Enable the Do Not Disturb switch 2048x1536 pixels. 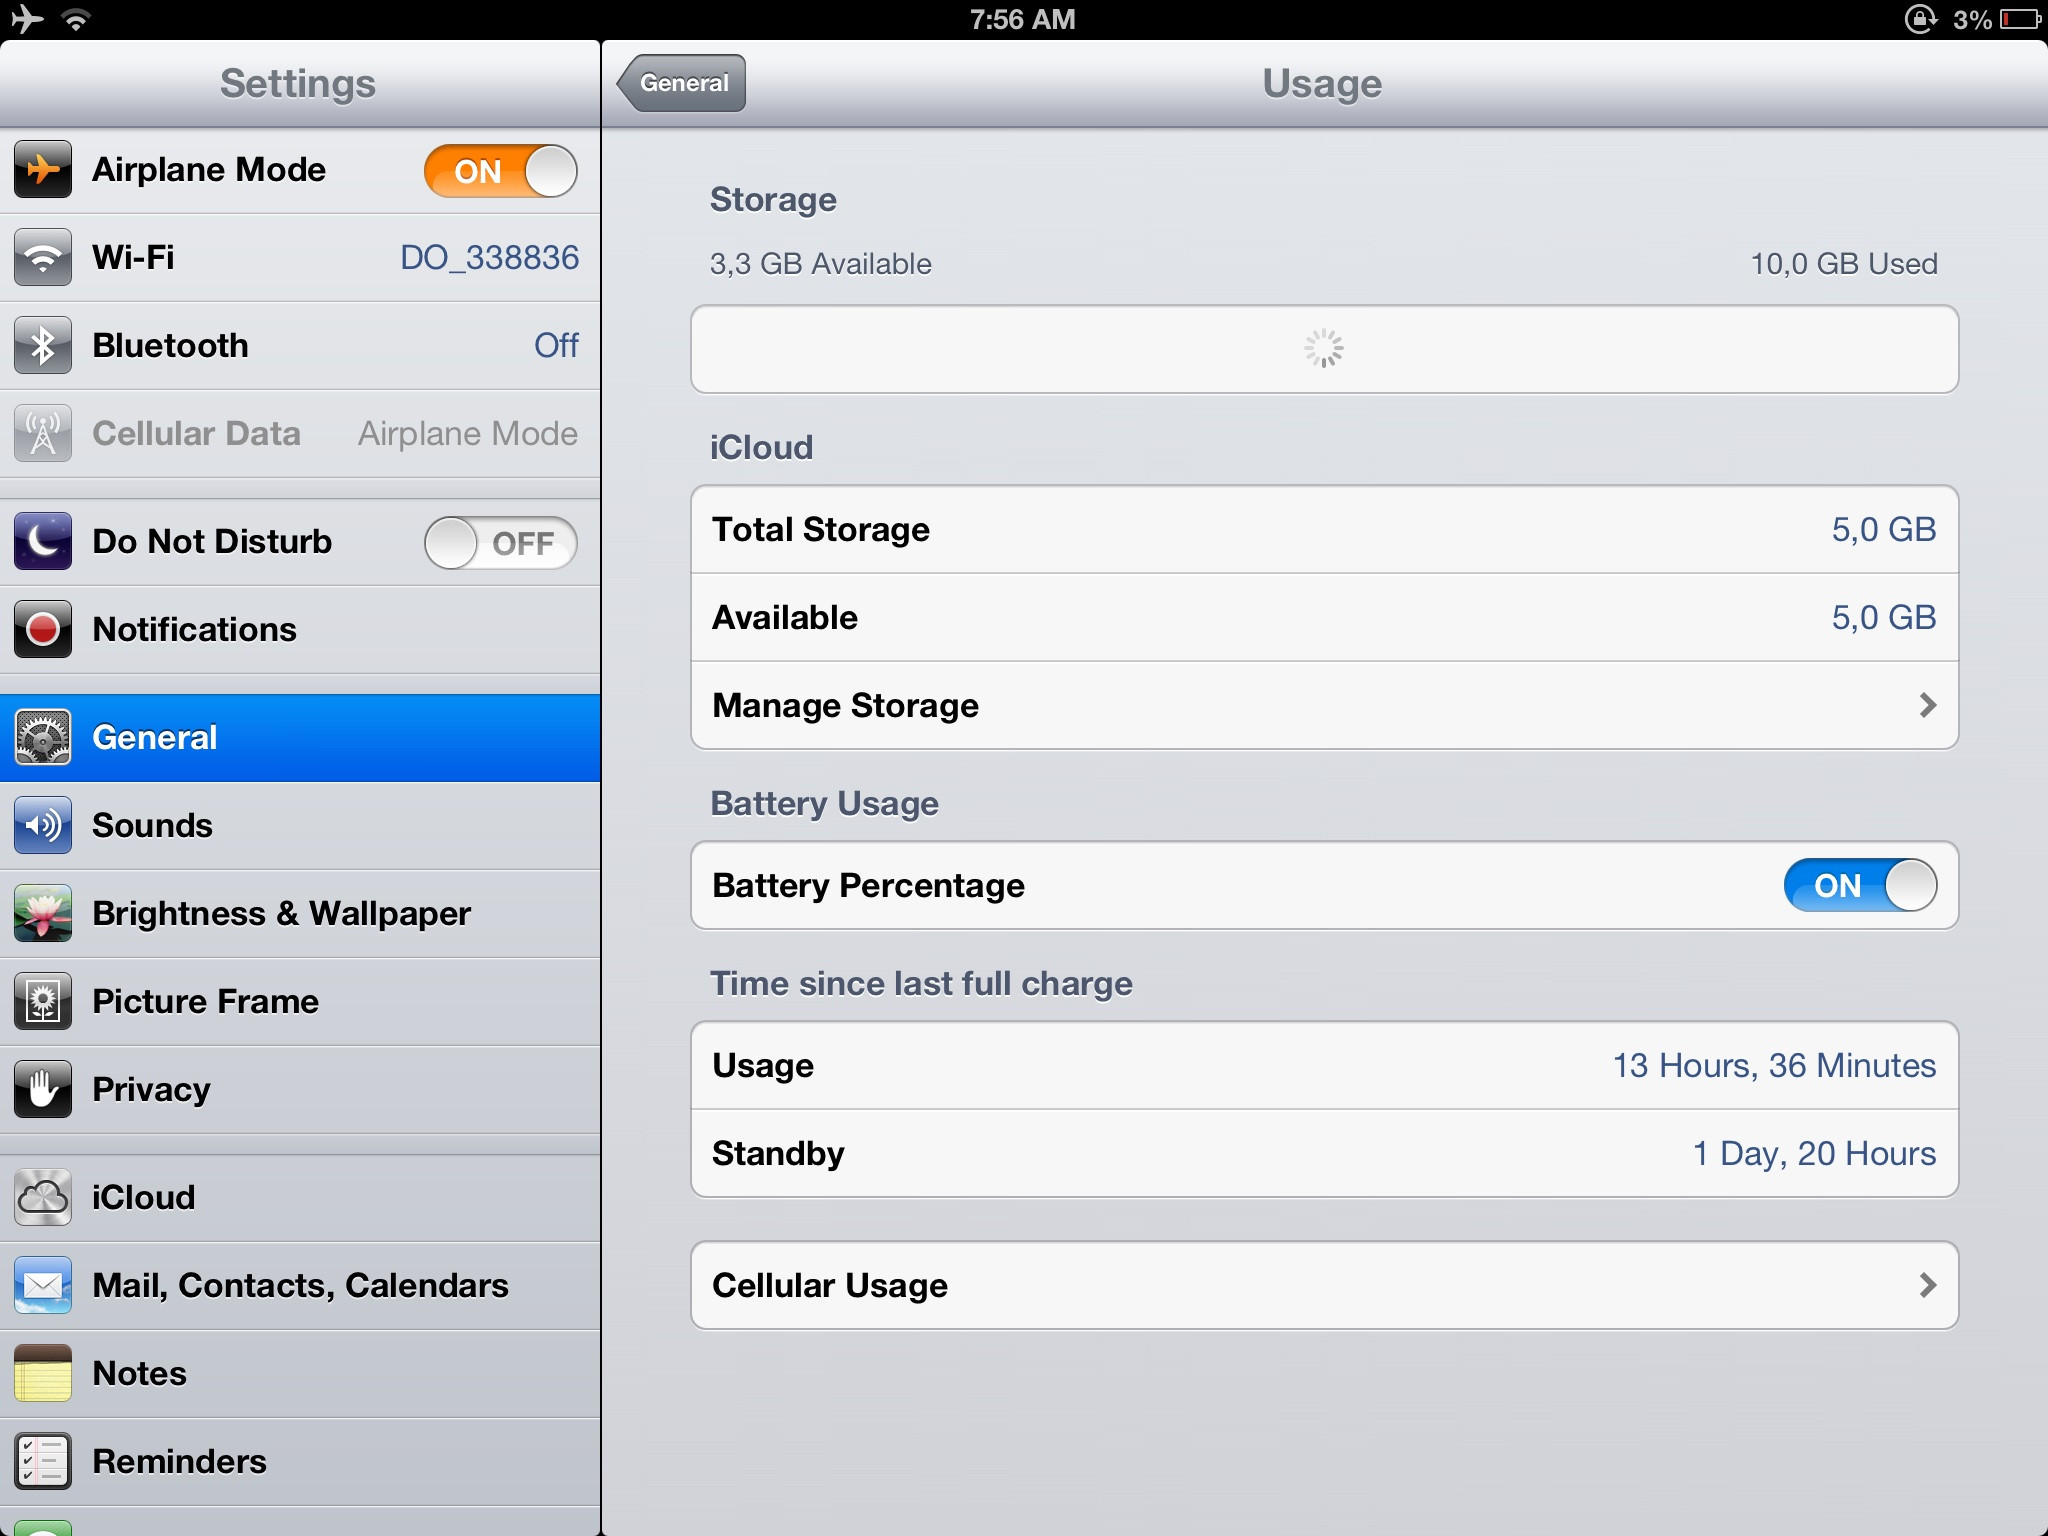(x=500, y=543)
